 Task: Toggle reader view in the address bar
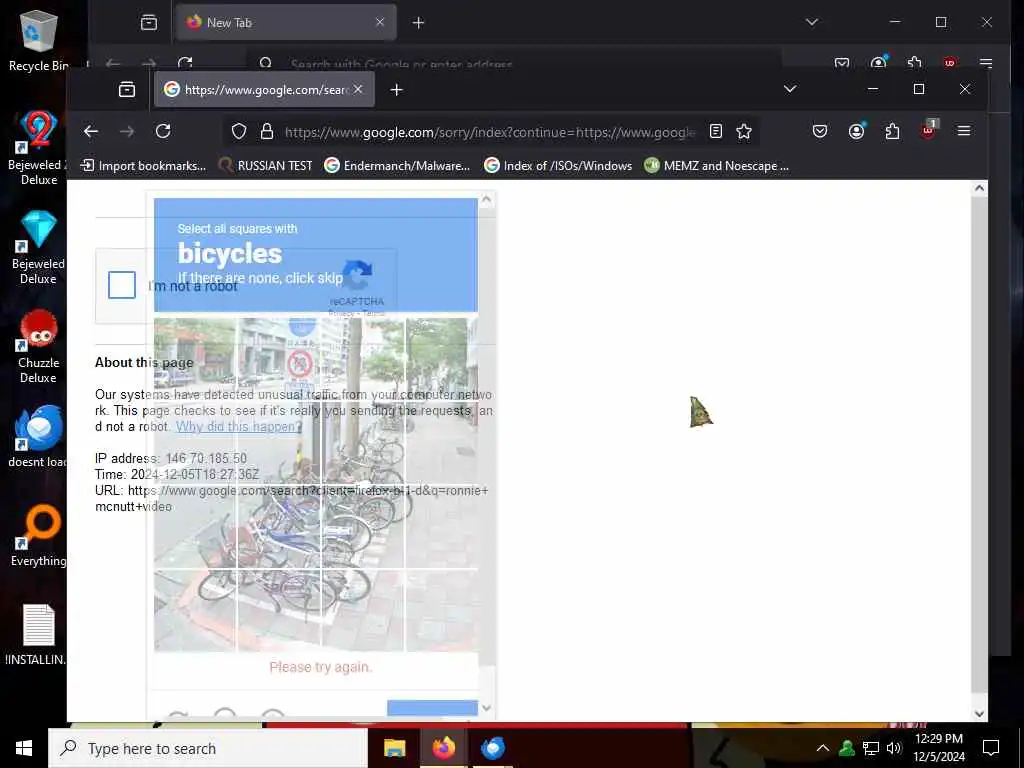(716, 132)
